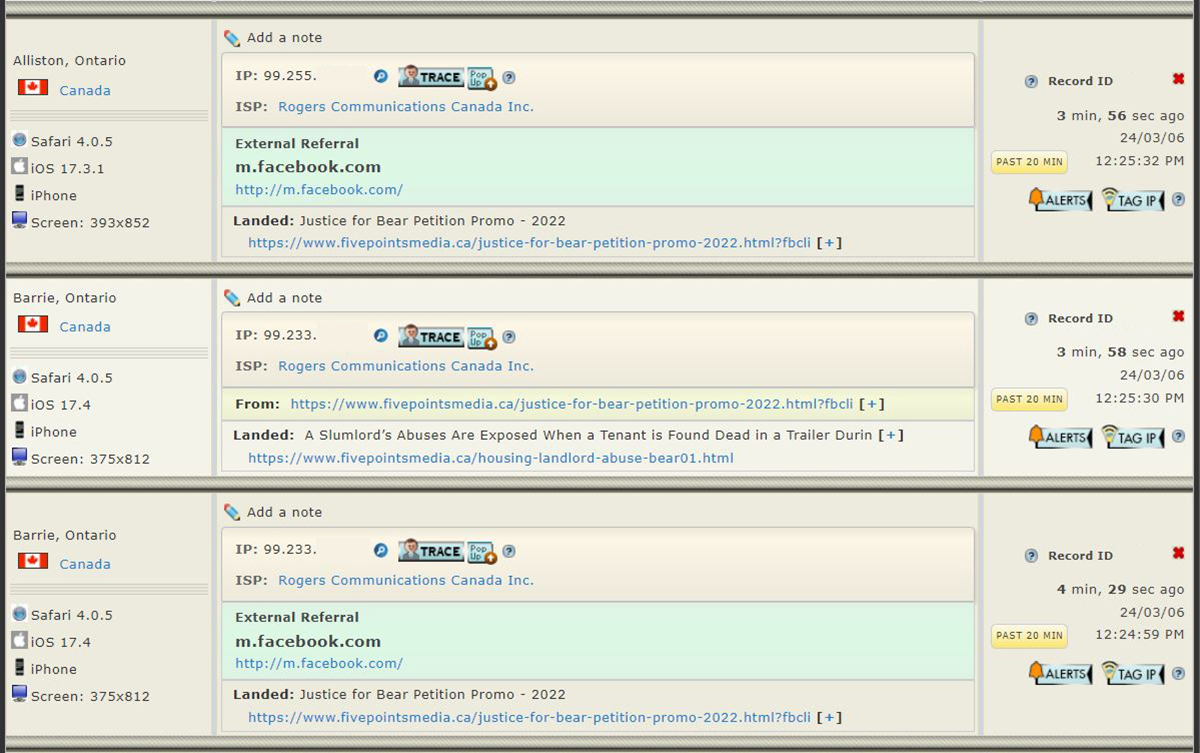
Task: Add a note to the 12:25:30 PM record
Action: (x=273, y=298)
